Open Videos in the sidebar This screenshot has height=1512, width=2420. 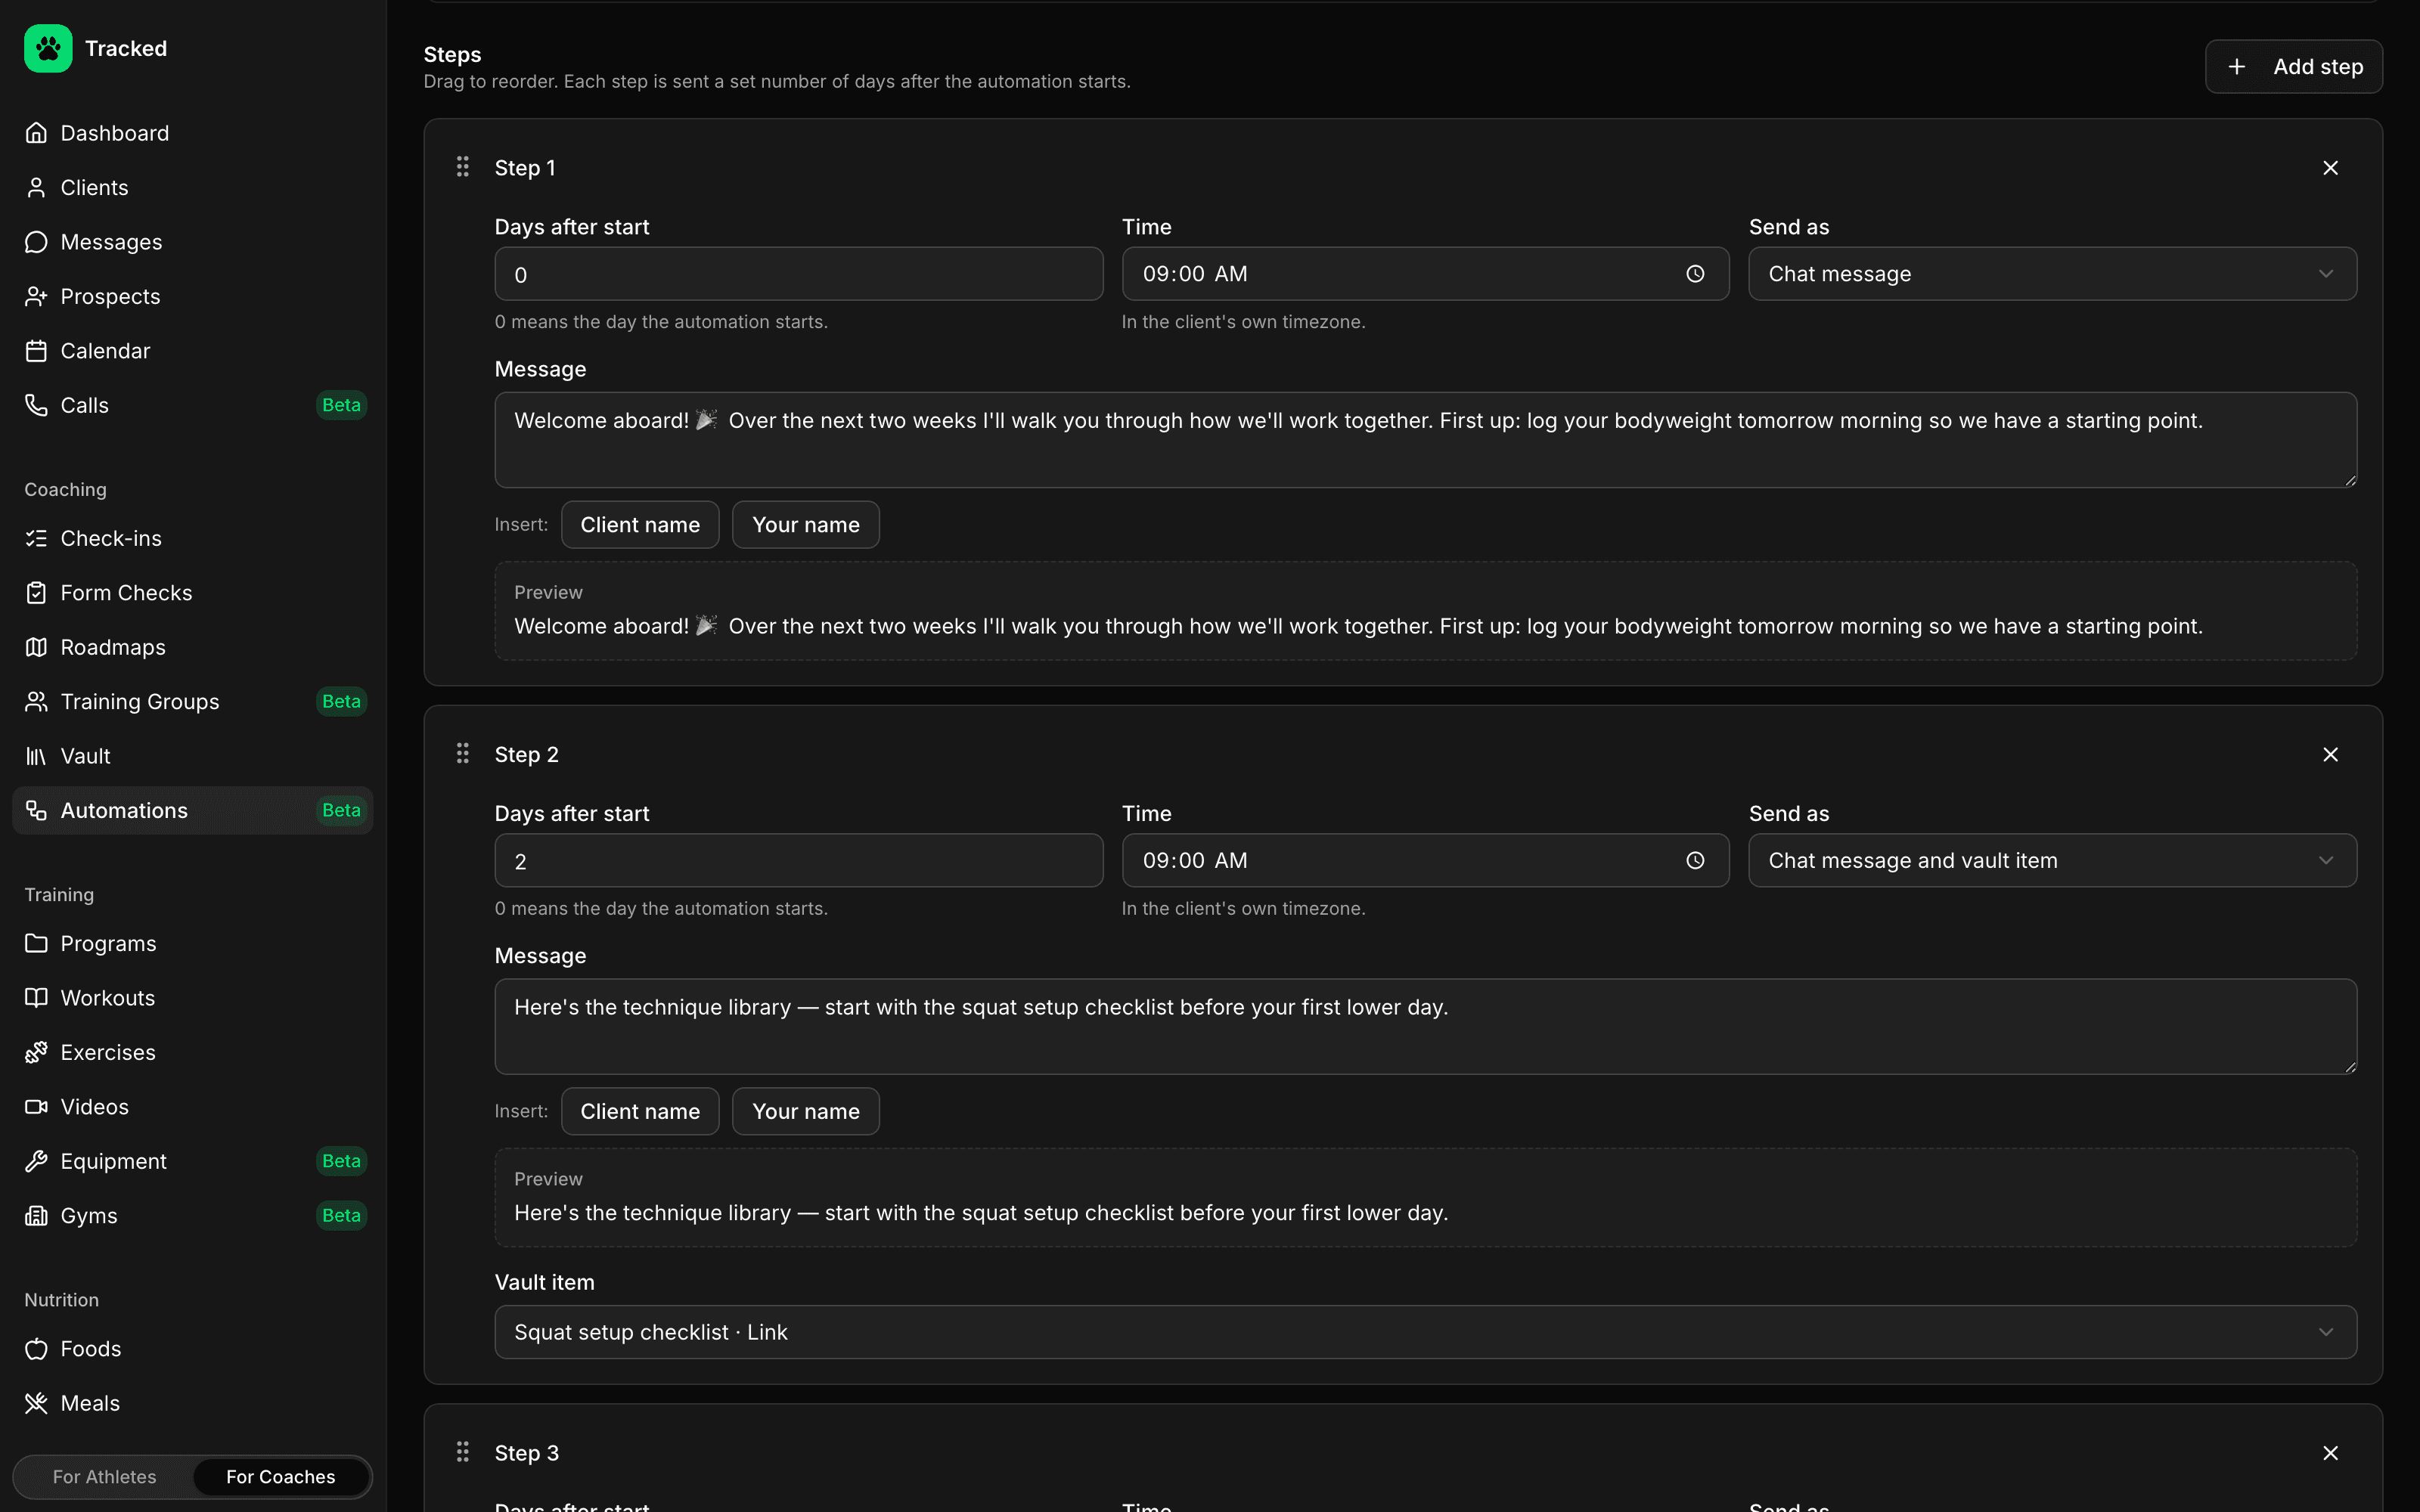click(192, 1107)
